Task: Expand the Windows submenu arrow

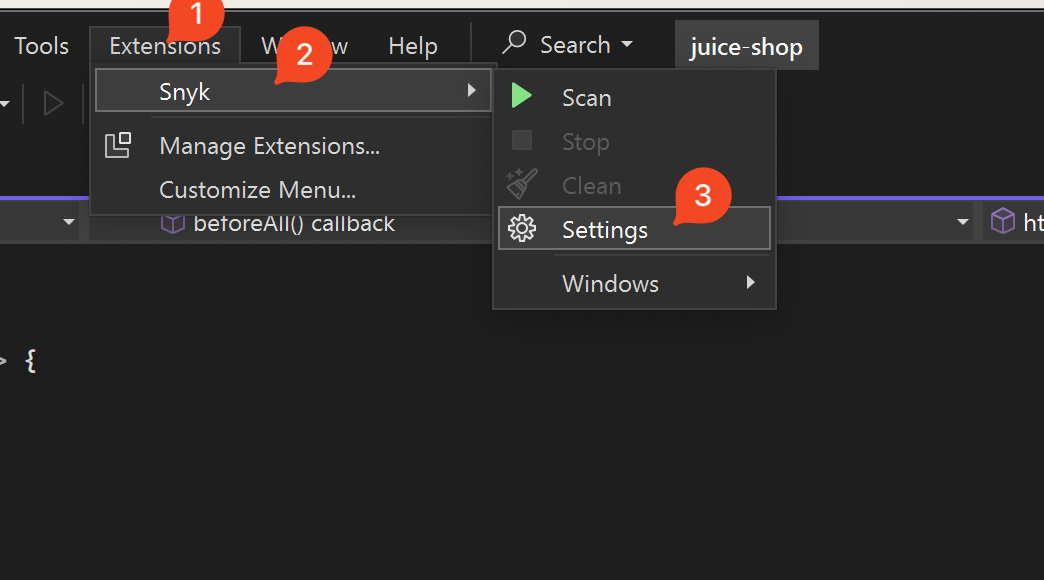Action: (750, 283)
